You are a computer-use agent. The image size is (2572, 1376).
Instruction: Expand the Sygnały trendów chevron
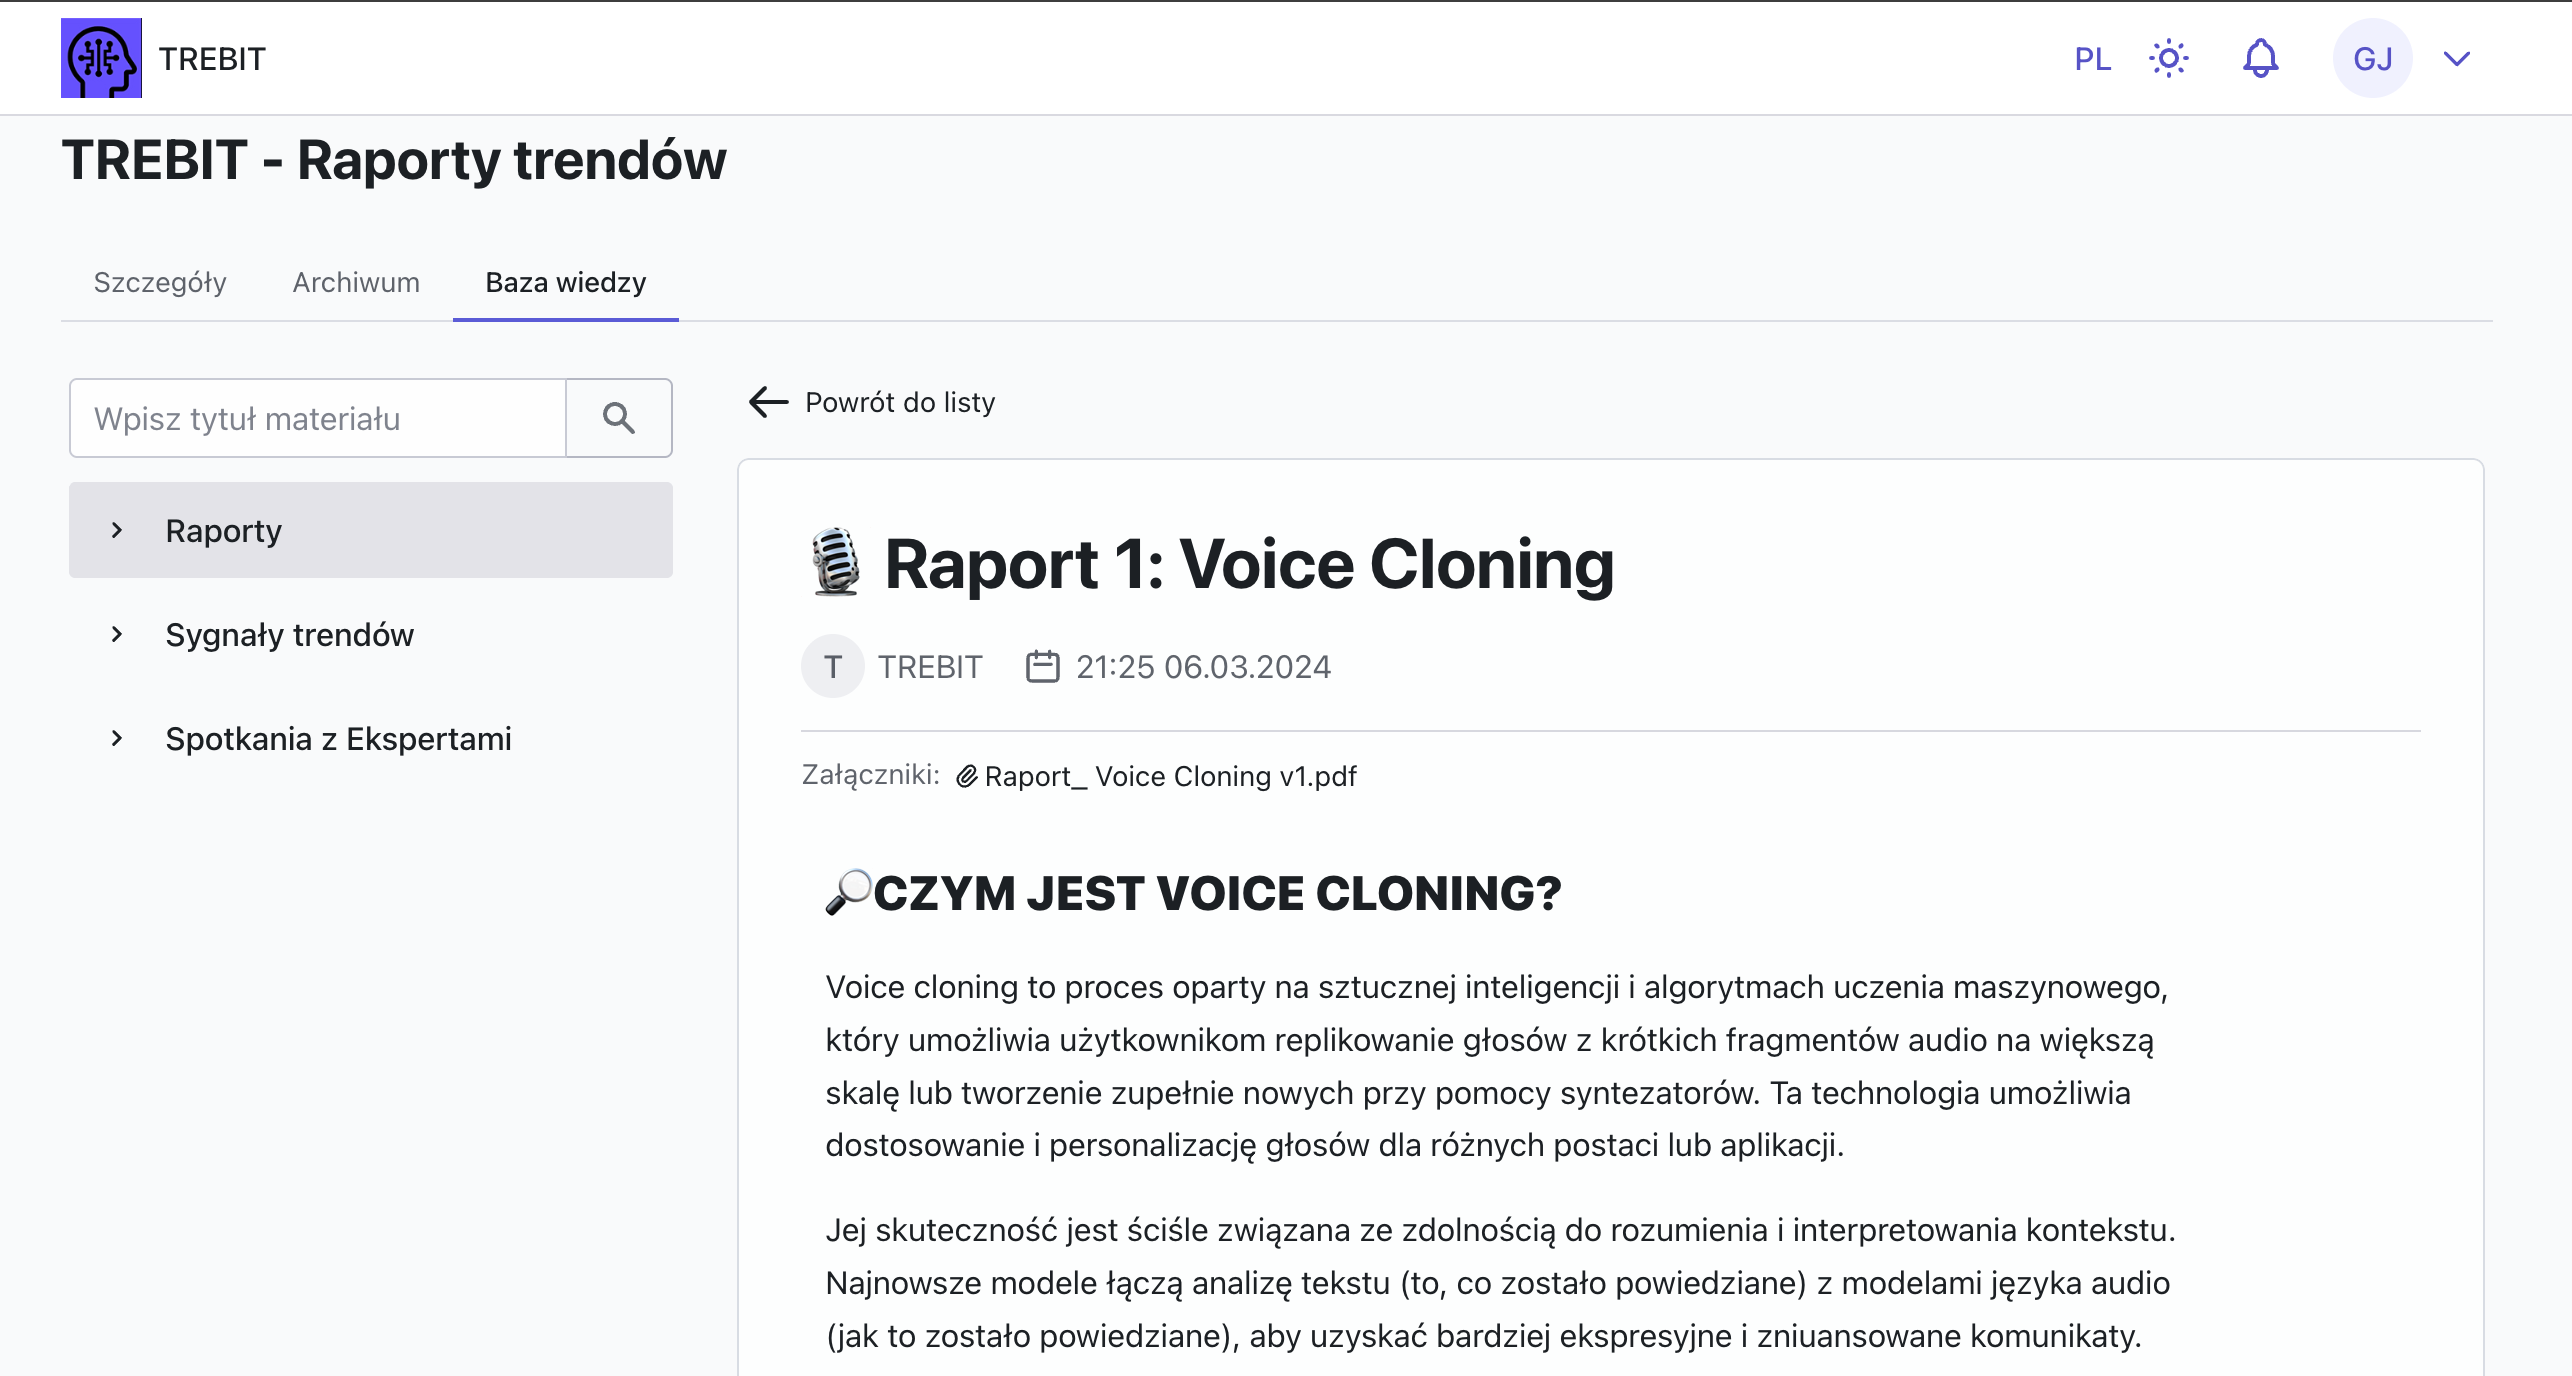(x=117, y=634)
